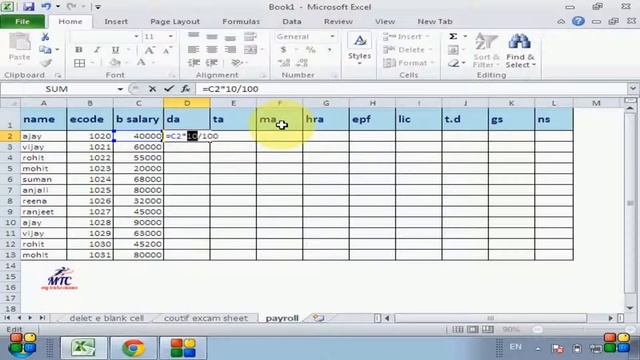Click the Decrease Indent icon
The image size is (640, 360).
[x=193, y=63]
